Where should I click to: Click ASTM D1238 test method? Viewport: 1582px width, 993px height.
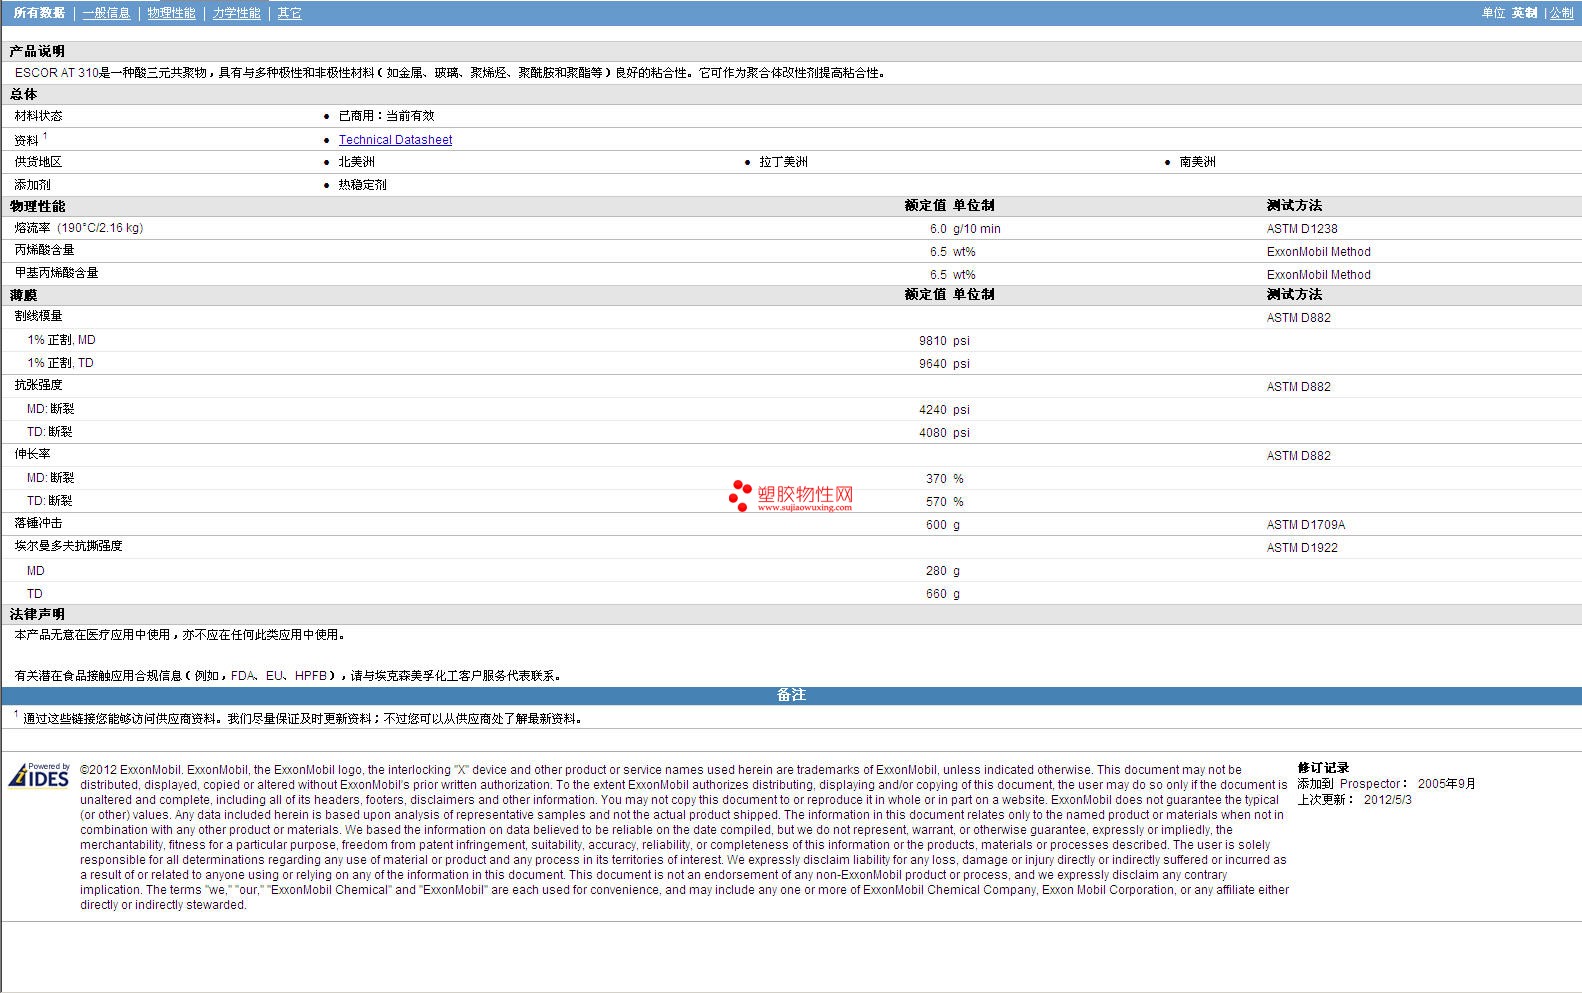pos(1302,229)
